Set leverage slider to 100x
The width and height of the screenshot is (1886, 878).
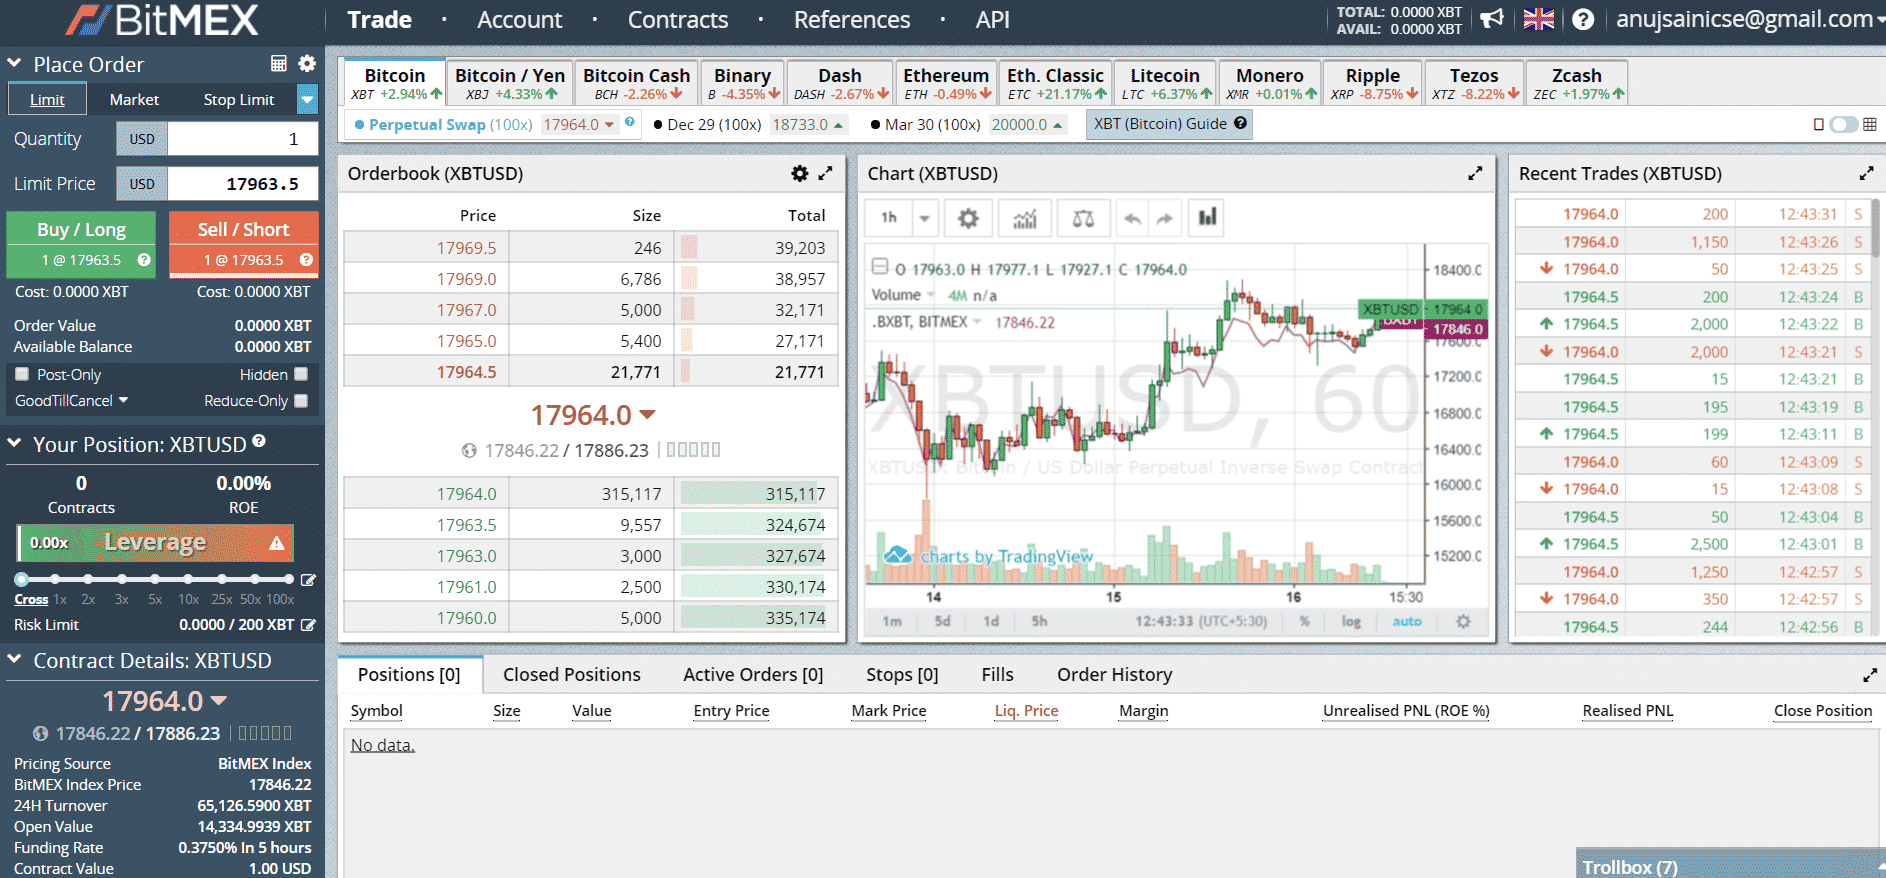[289, 579]
